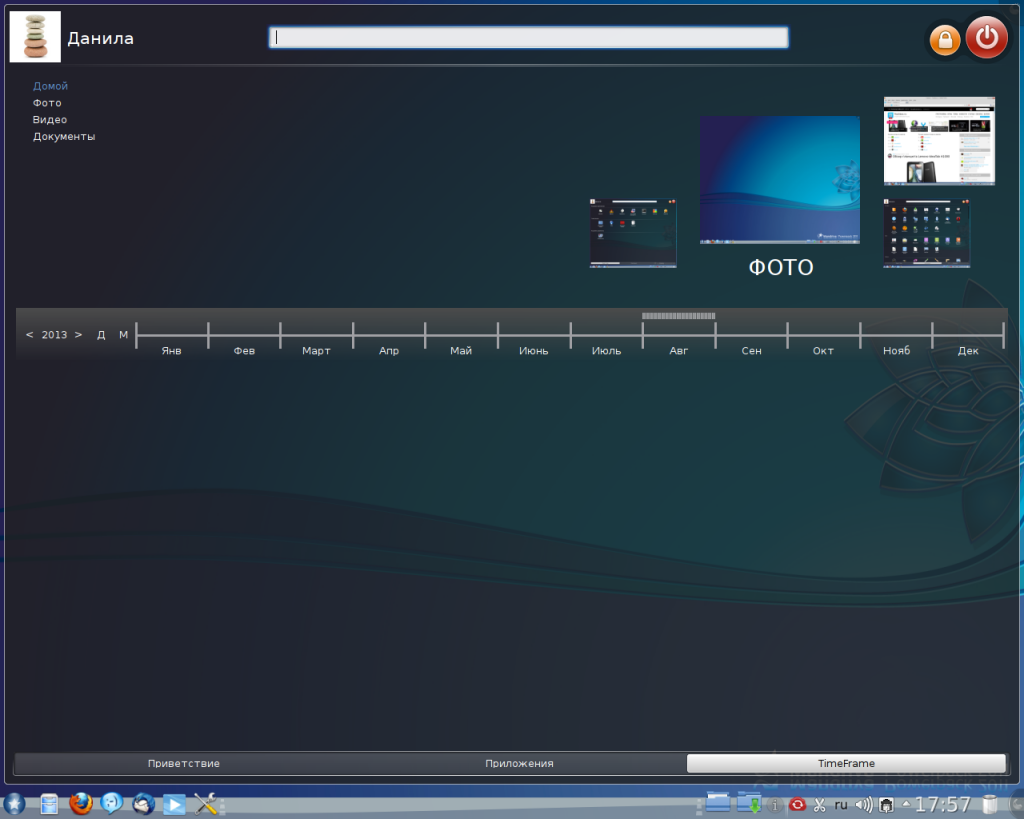Click the scissors clipboard tray icon

click(x=819, y=804)
